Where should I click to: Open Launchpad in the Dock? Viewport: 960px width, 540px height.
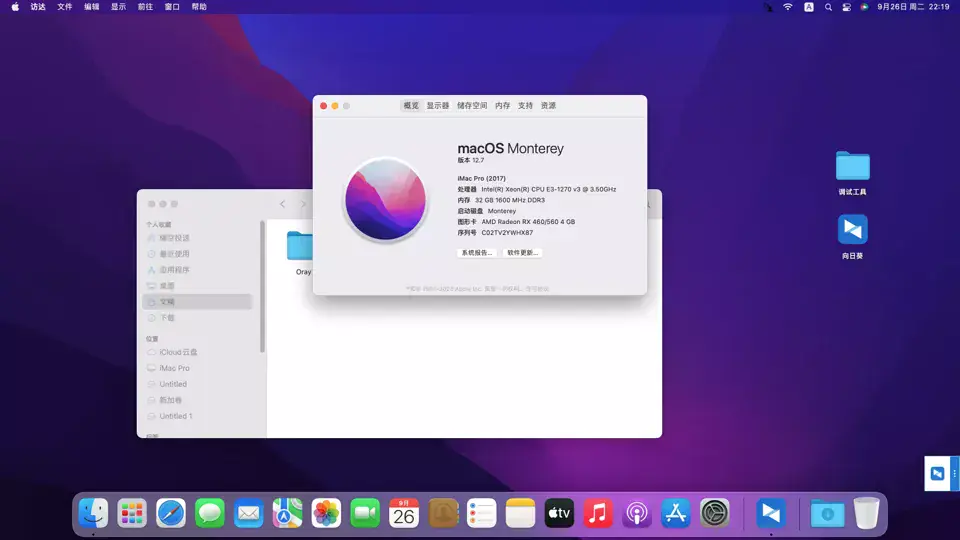pyautogui.click(x=132, y=513)
